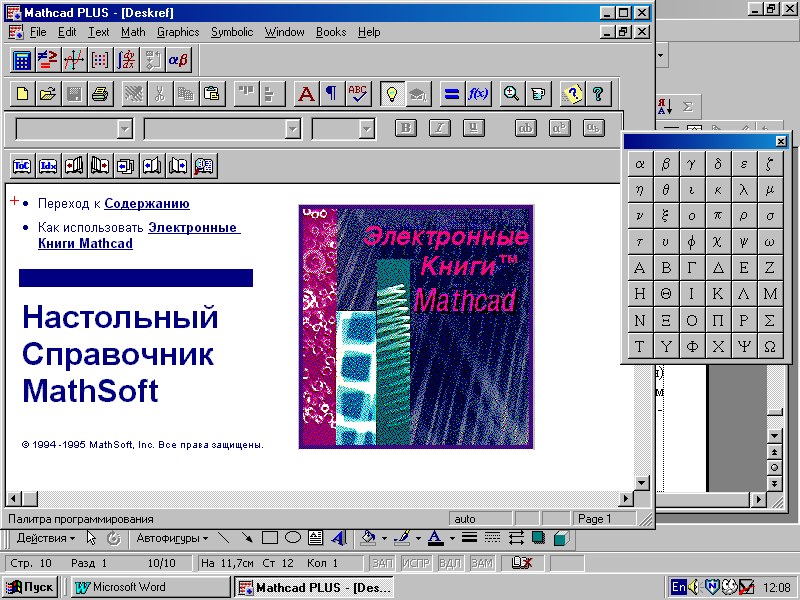Viewport: 800px width, 600px height.
Task: Open the Calculus palette
Action: [126, 60]
